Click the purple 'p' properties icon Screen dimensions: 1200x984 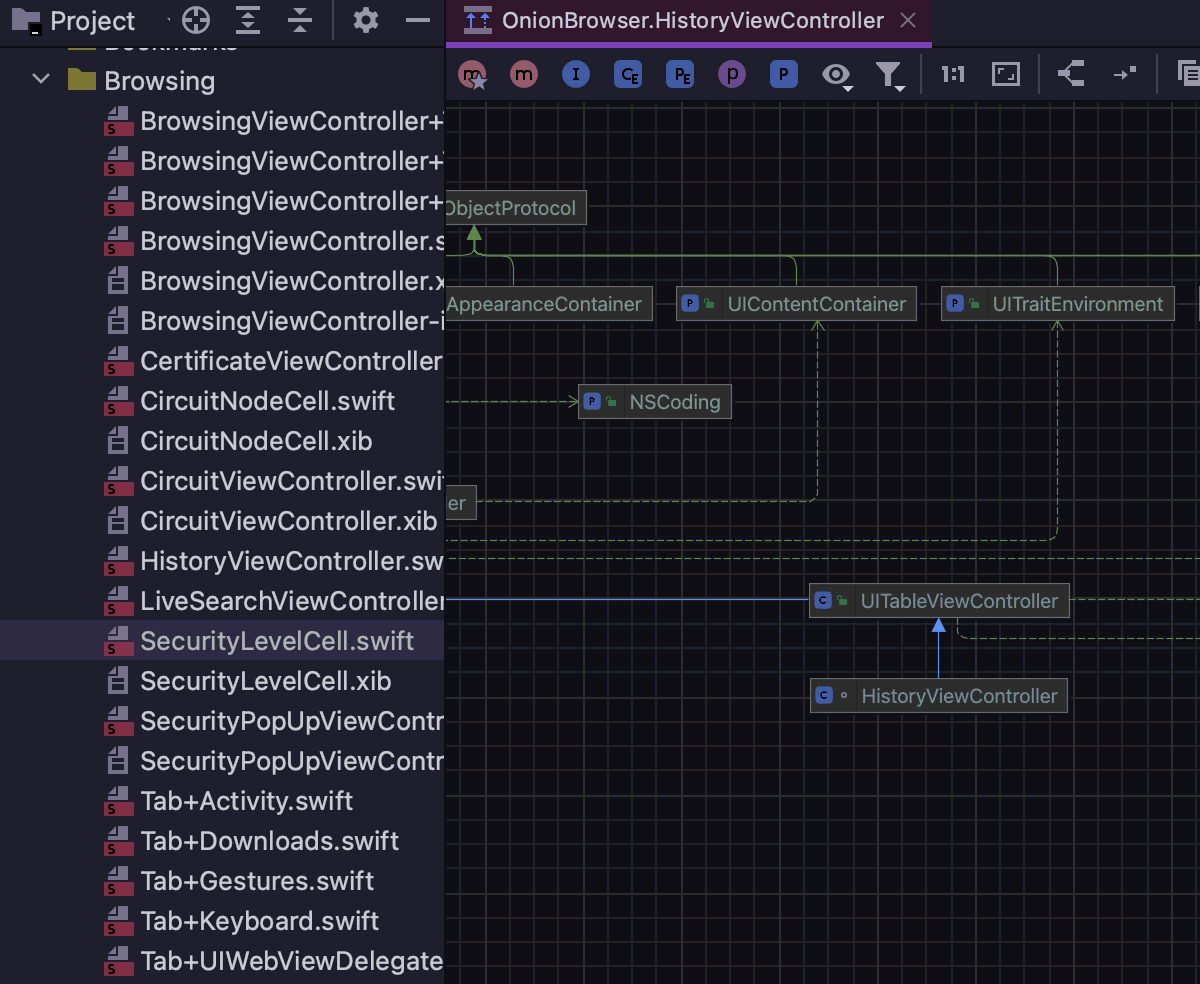click(x=732, y=75)
